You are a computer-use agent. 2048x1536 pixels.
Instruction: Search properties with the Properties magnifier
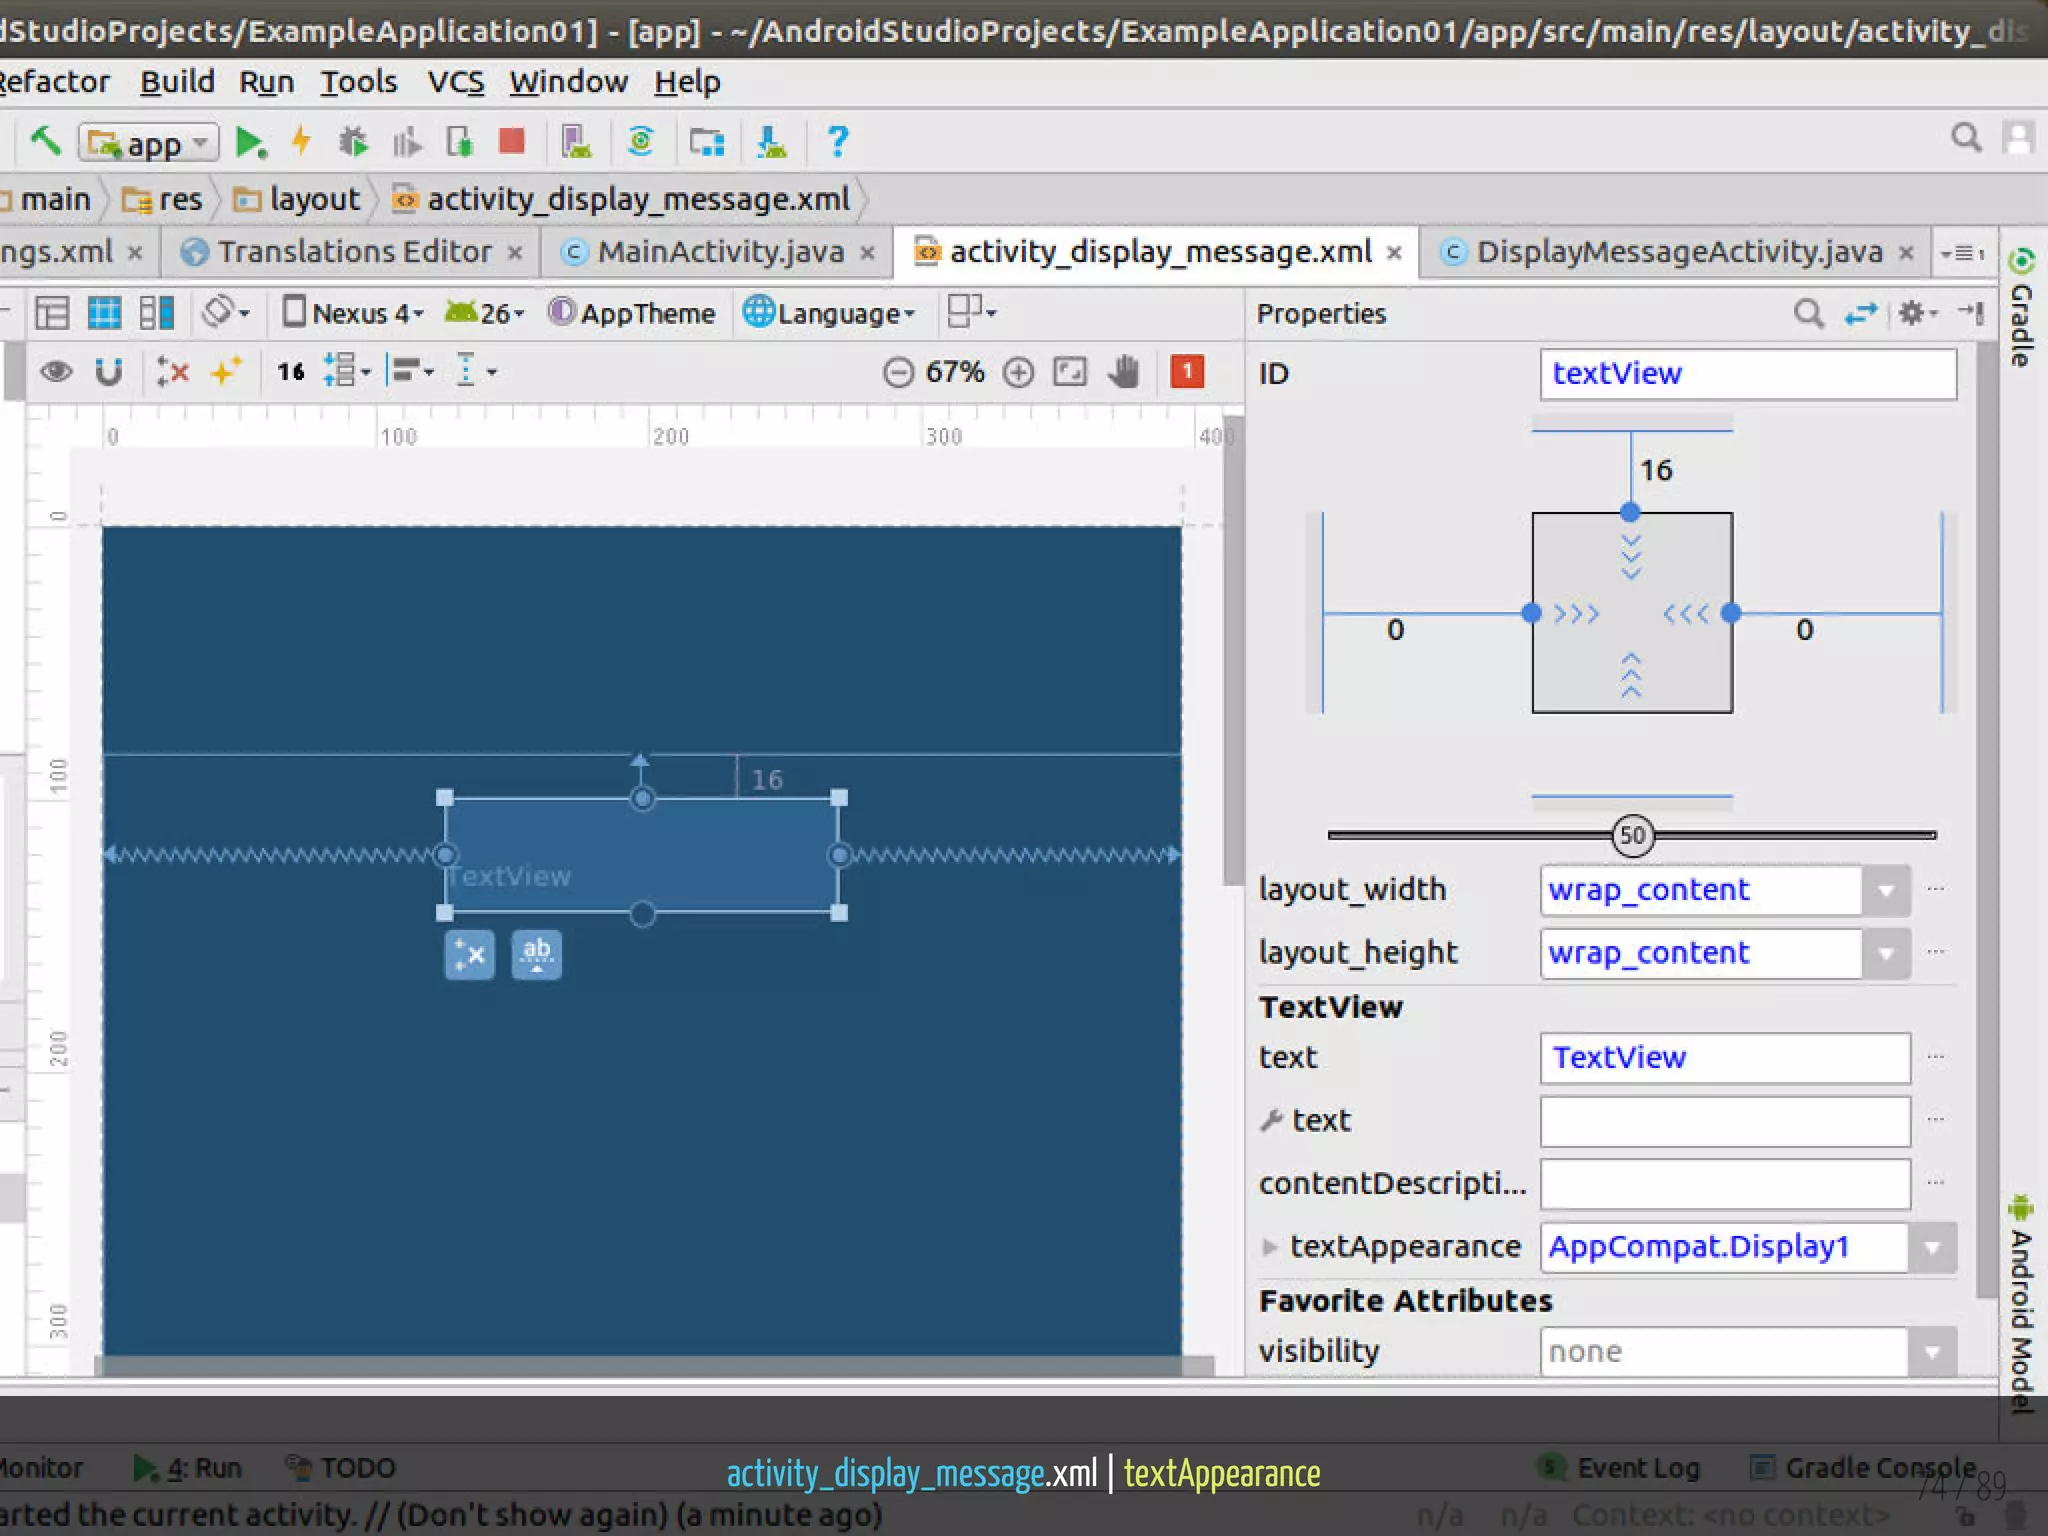point(1808,314)
